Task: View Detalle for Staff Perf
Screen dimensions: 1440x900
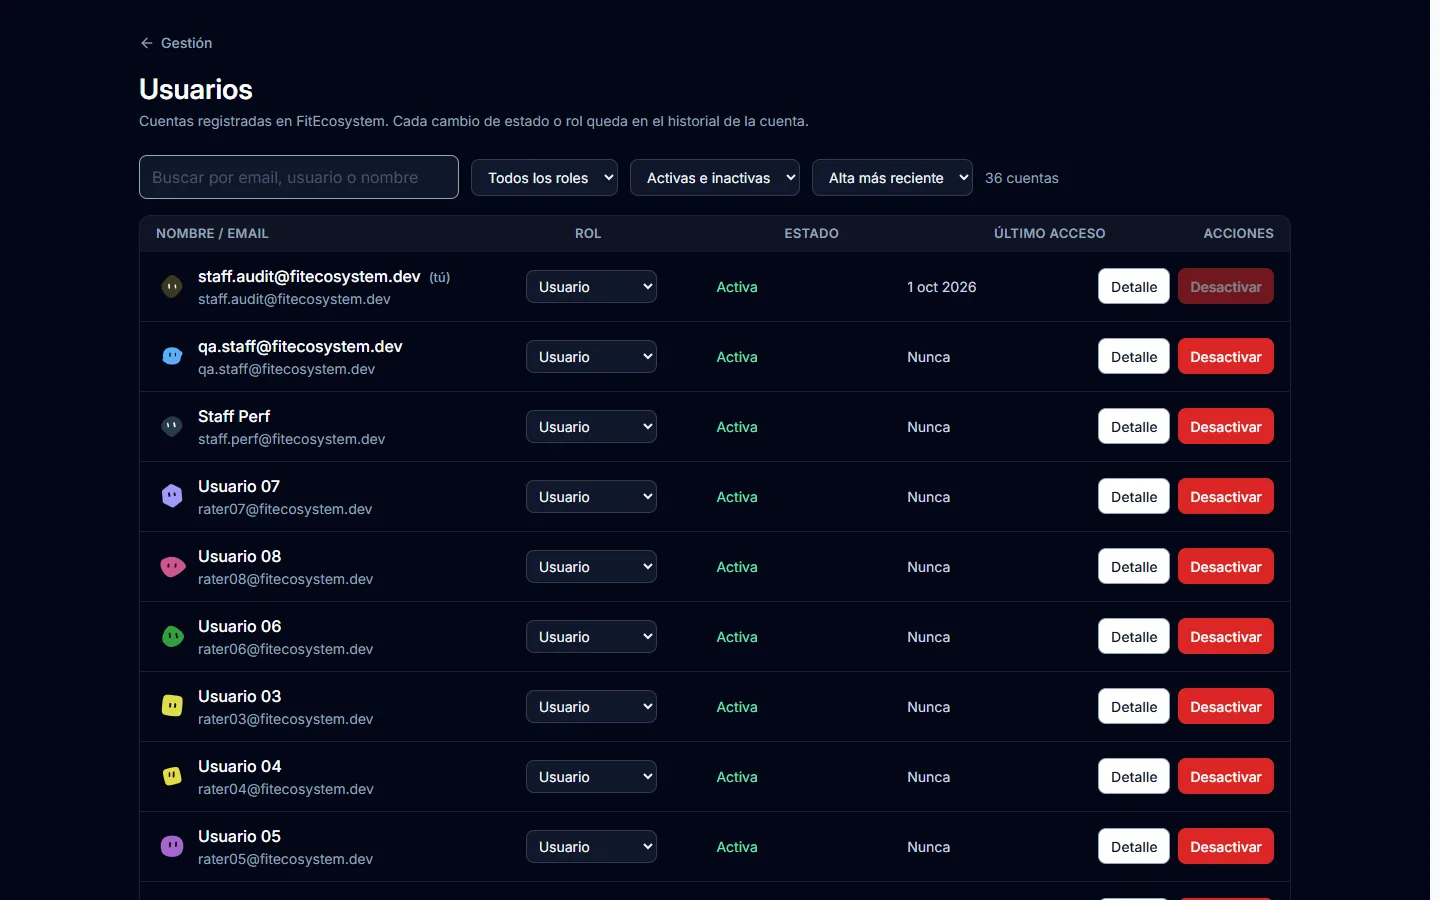Action: (1134, 427)
